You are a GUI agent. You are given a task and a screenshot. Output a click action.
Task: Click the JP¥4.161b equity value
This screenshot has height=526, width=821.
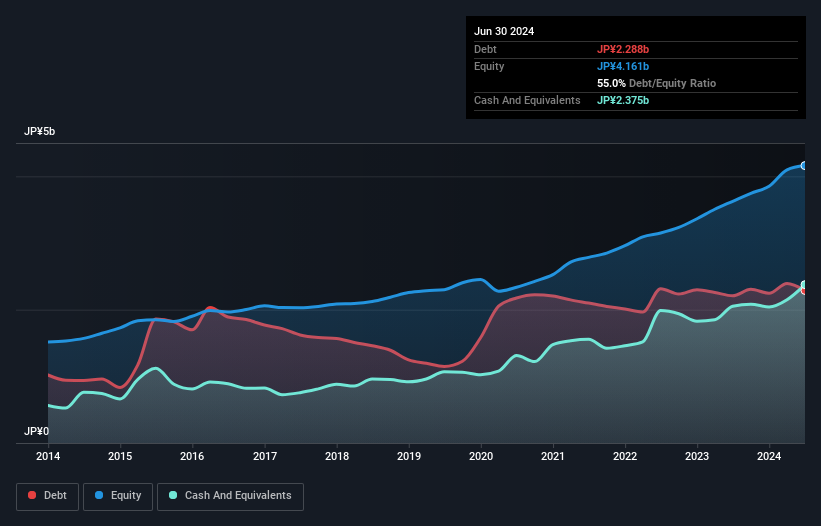tap(623, 66)
